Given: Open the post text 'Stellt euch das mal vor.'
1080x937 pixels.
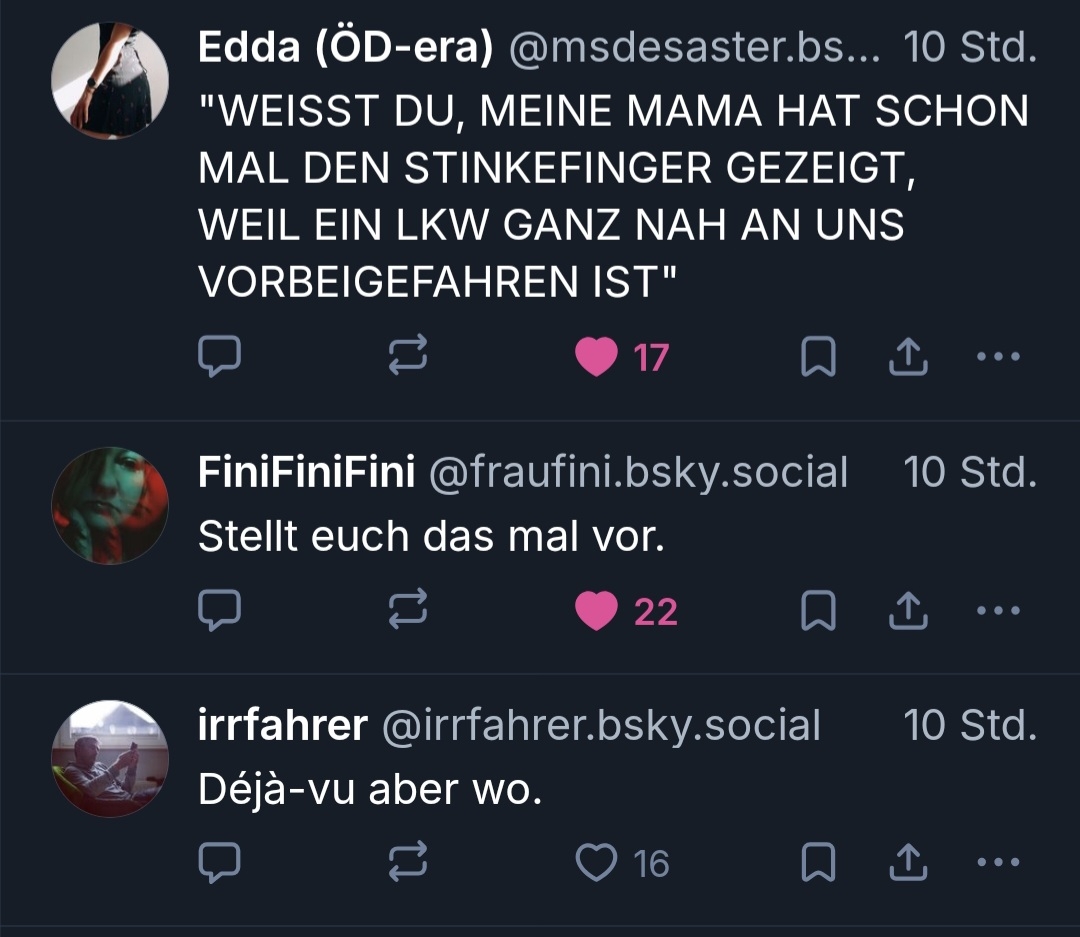Looking at the screenshot, I should pos(431,538).
